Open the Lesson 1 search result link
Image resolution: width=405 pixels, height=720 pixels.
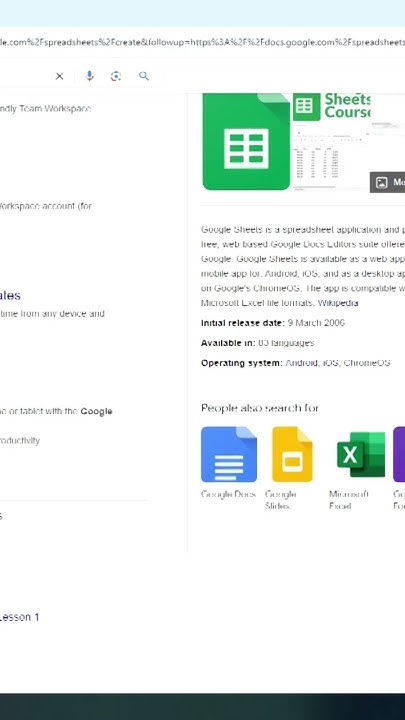coord(19,617)
